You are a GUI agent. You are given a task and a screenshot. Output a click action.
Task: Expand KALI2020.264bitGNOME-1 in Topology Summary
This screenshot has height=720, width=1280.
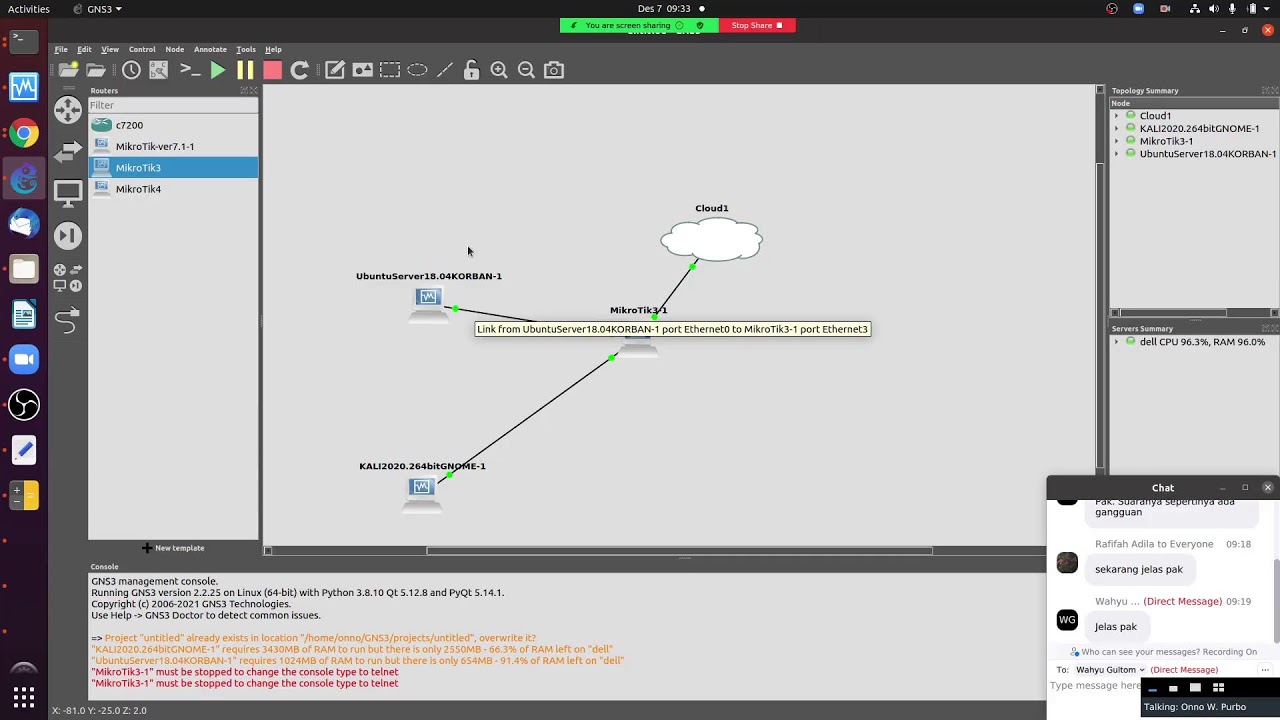pos(1117,129)
